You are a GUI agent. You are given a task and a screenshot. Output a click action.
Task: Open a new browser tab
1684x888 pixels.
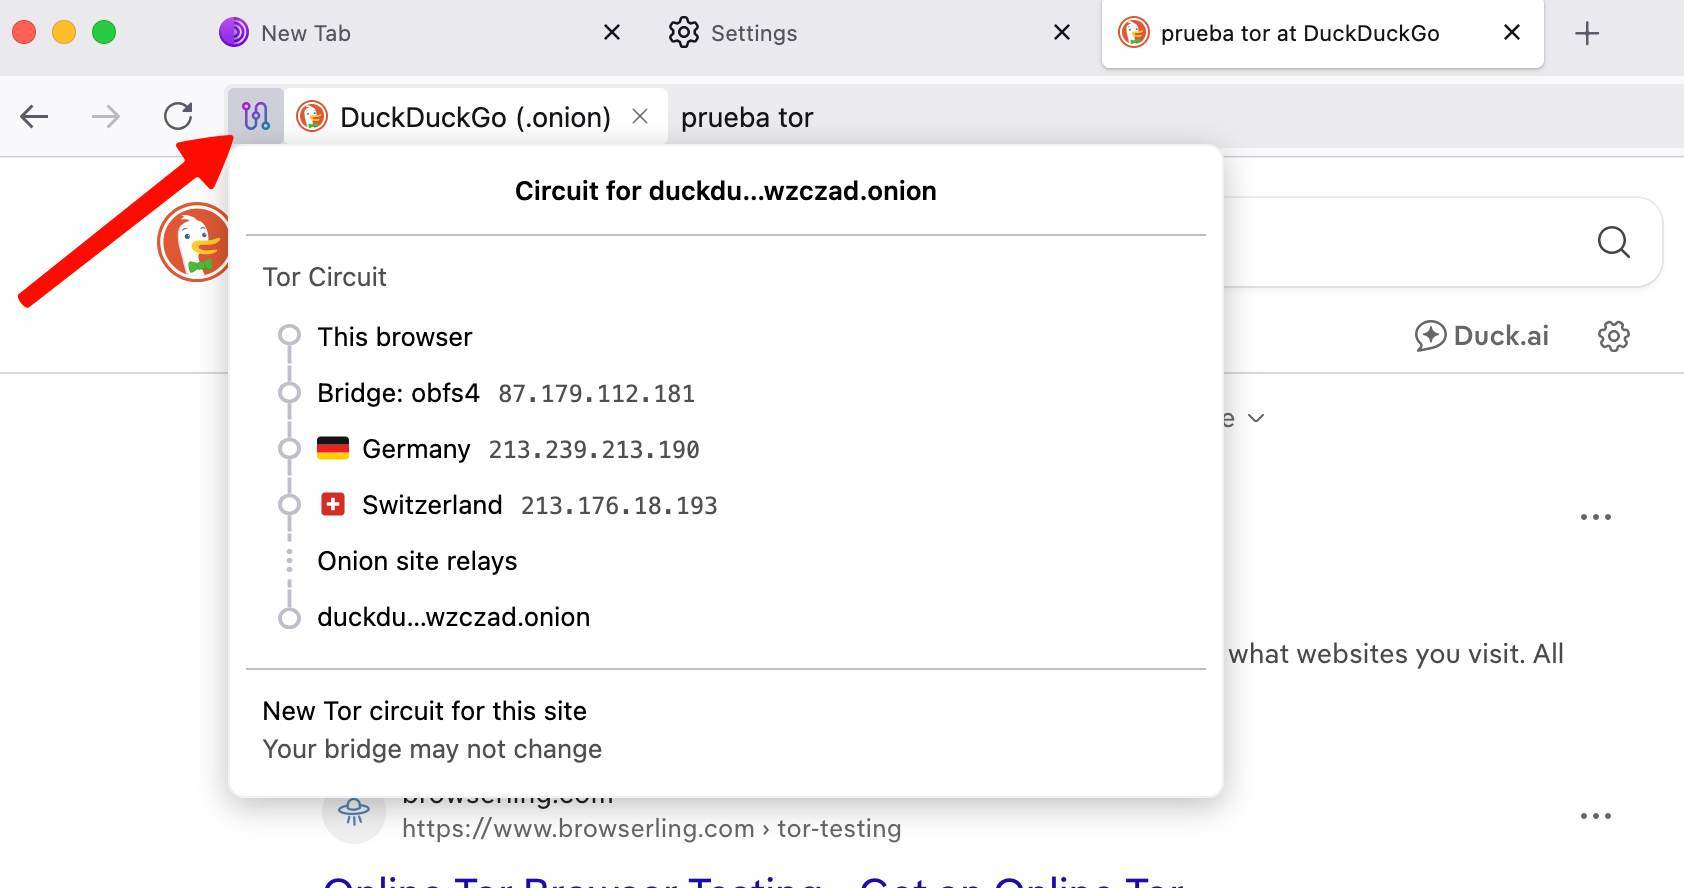pos(1586,33)
